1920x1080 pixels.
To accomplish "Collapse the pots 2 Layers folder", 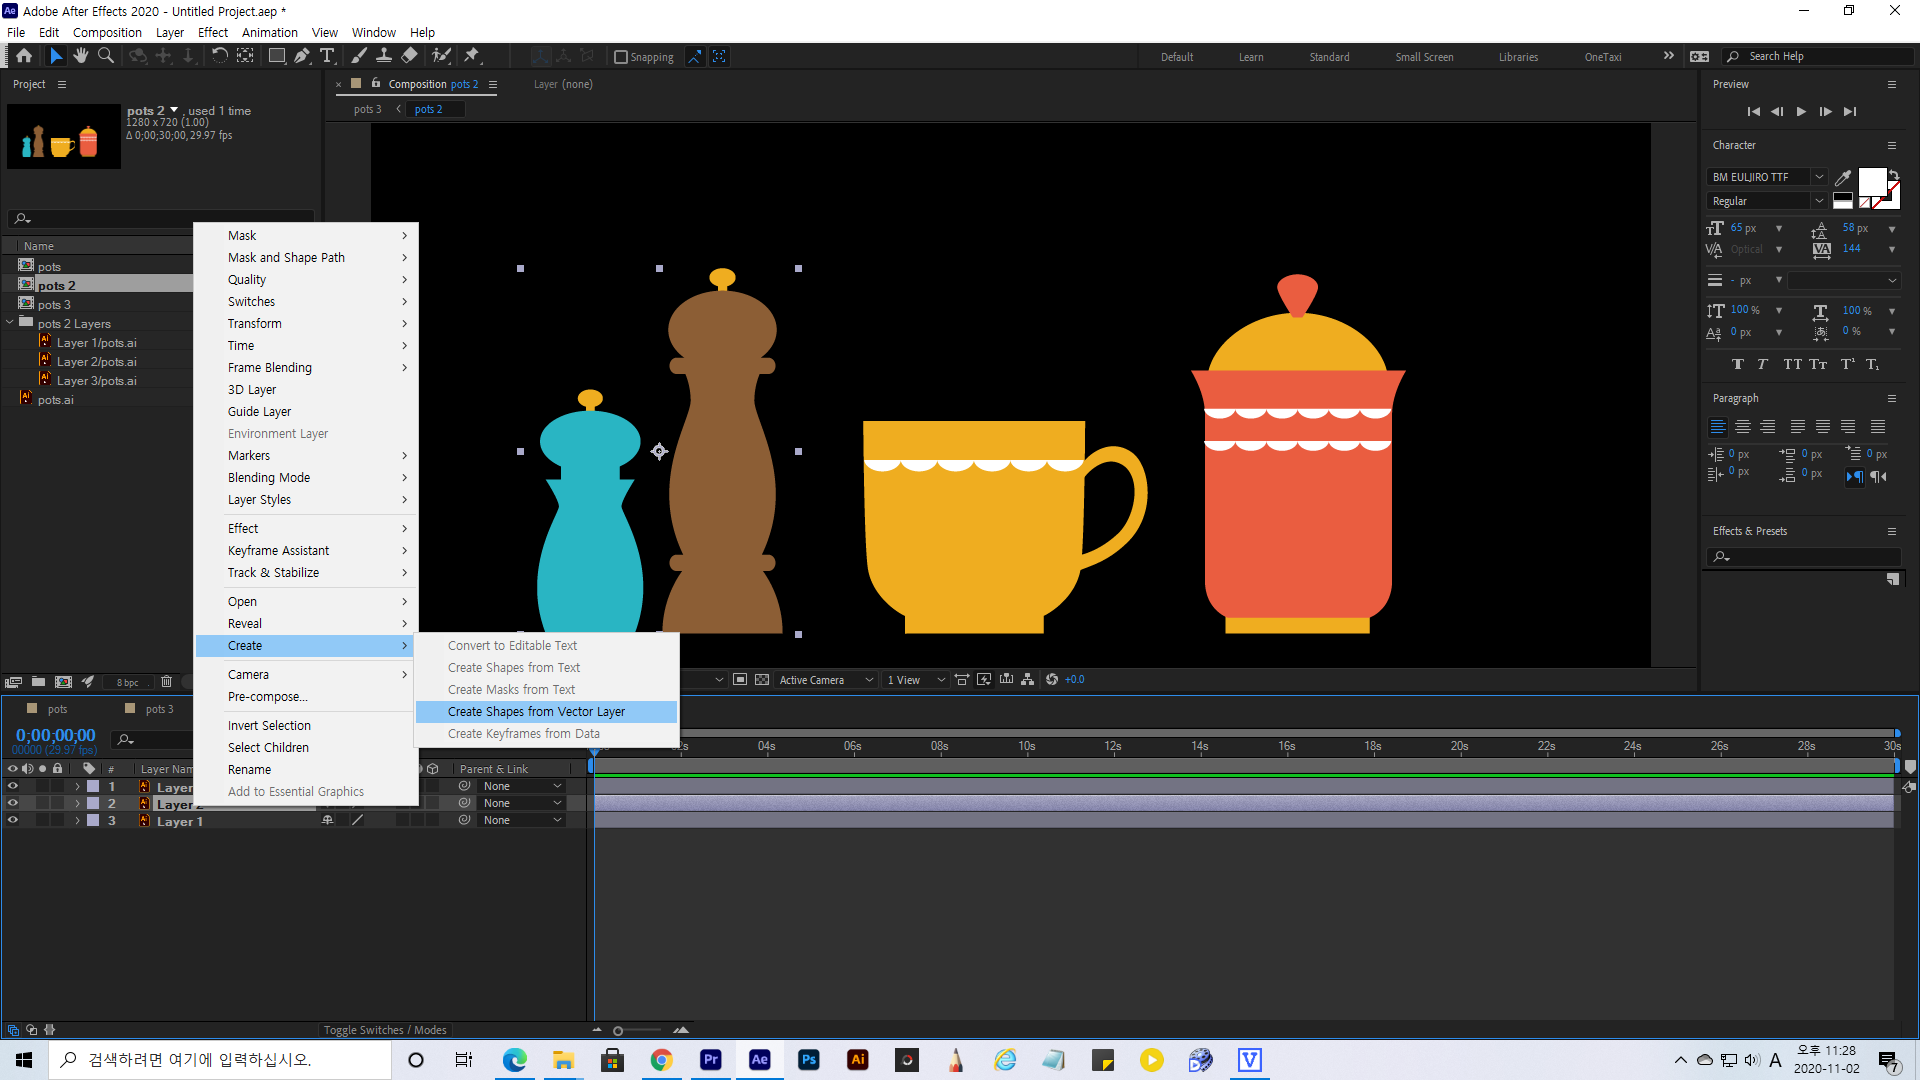I will pos(10,323).
